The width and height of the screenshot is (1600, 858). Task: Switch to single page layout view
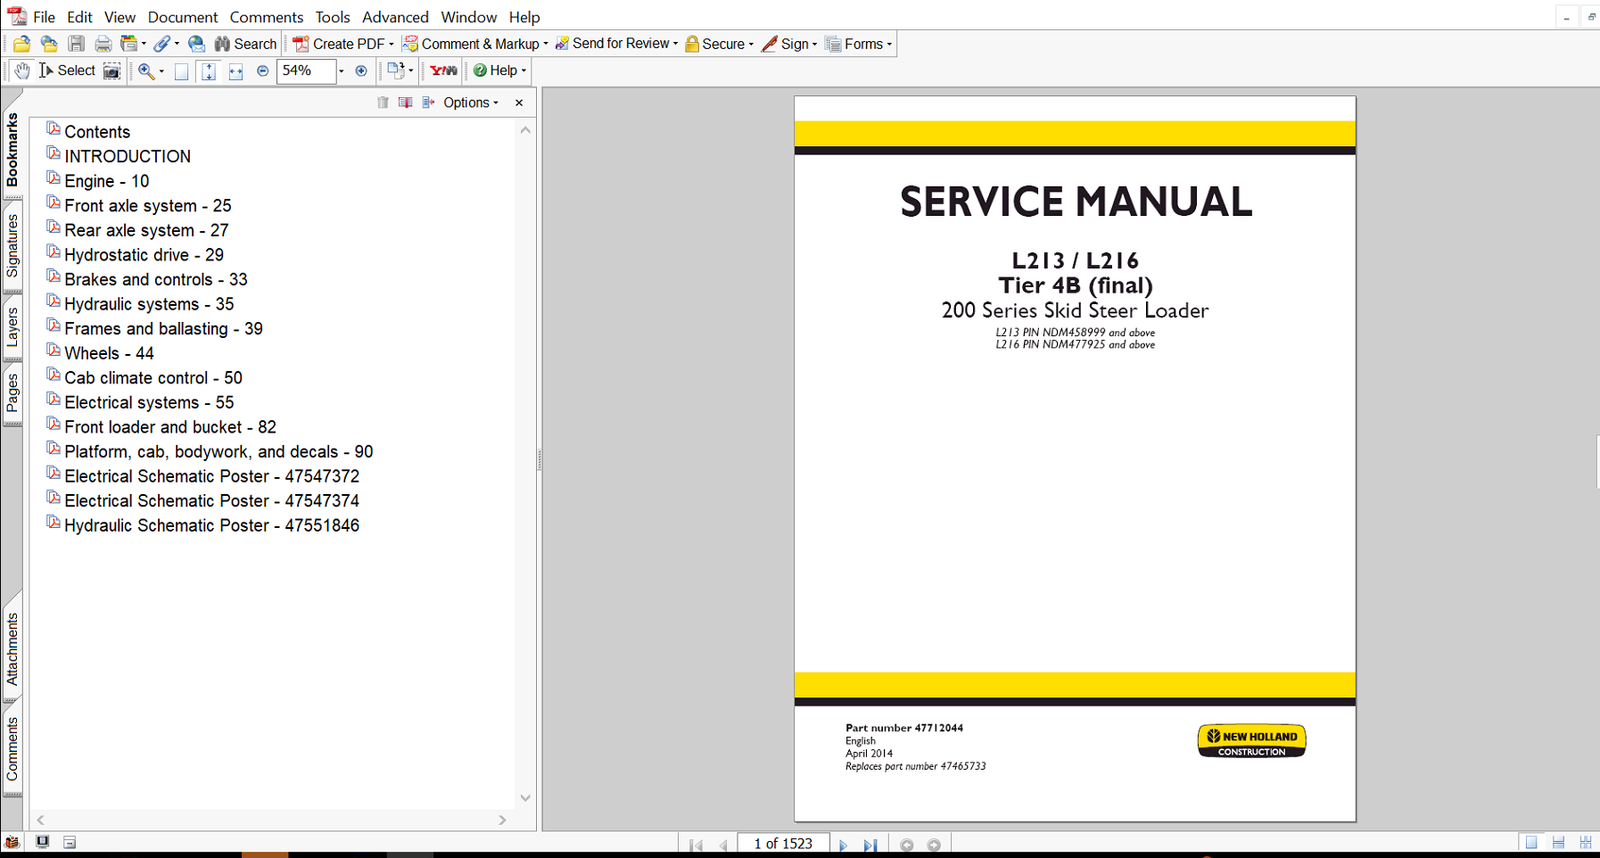pyautogui.click(x=1531, y=843)
